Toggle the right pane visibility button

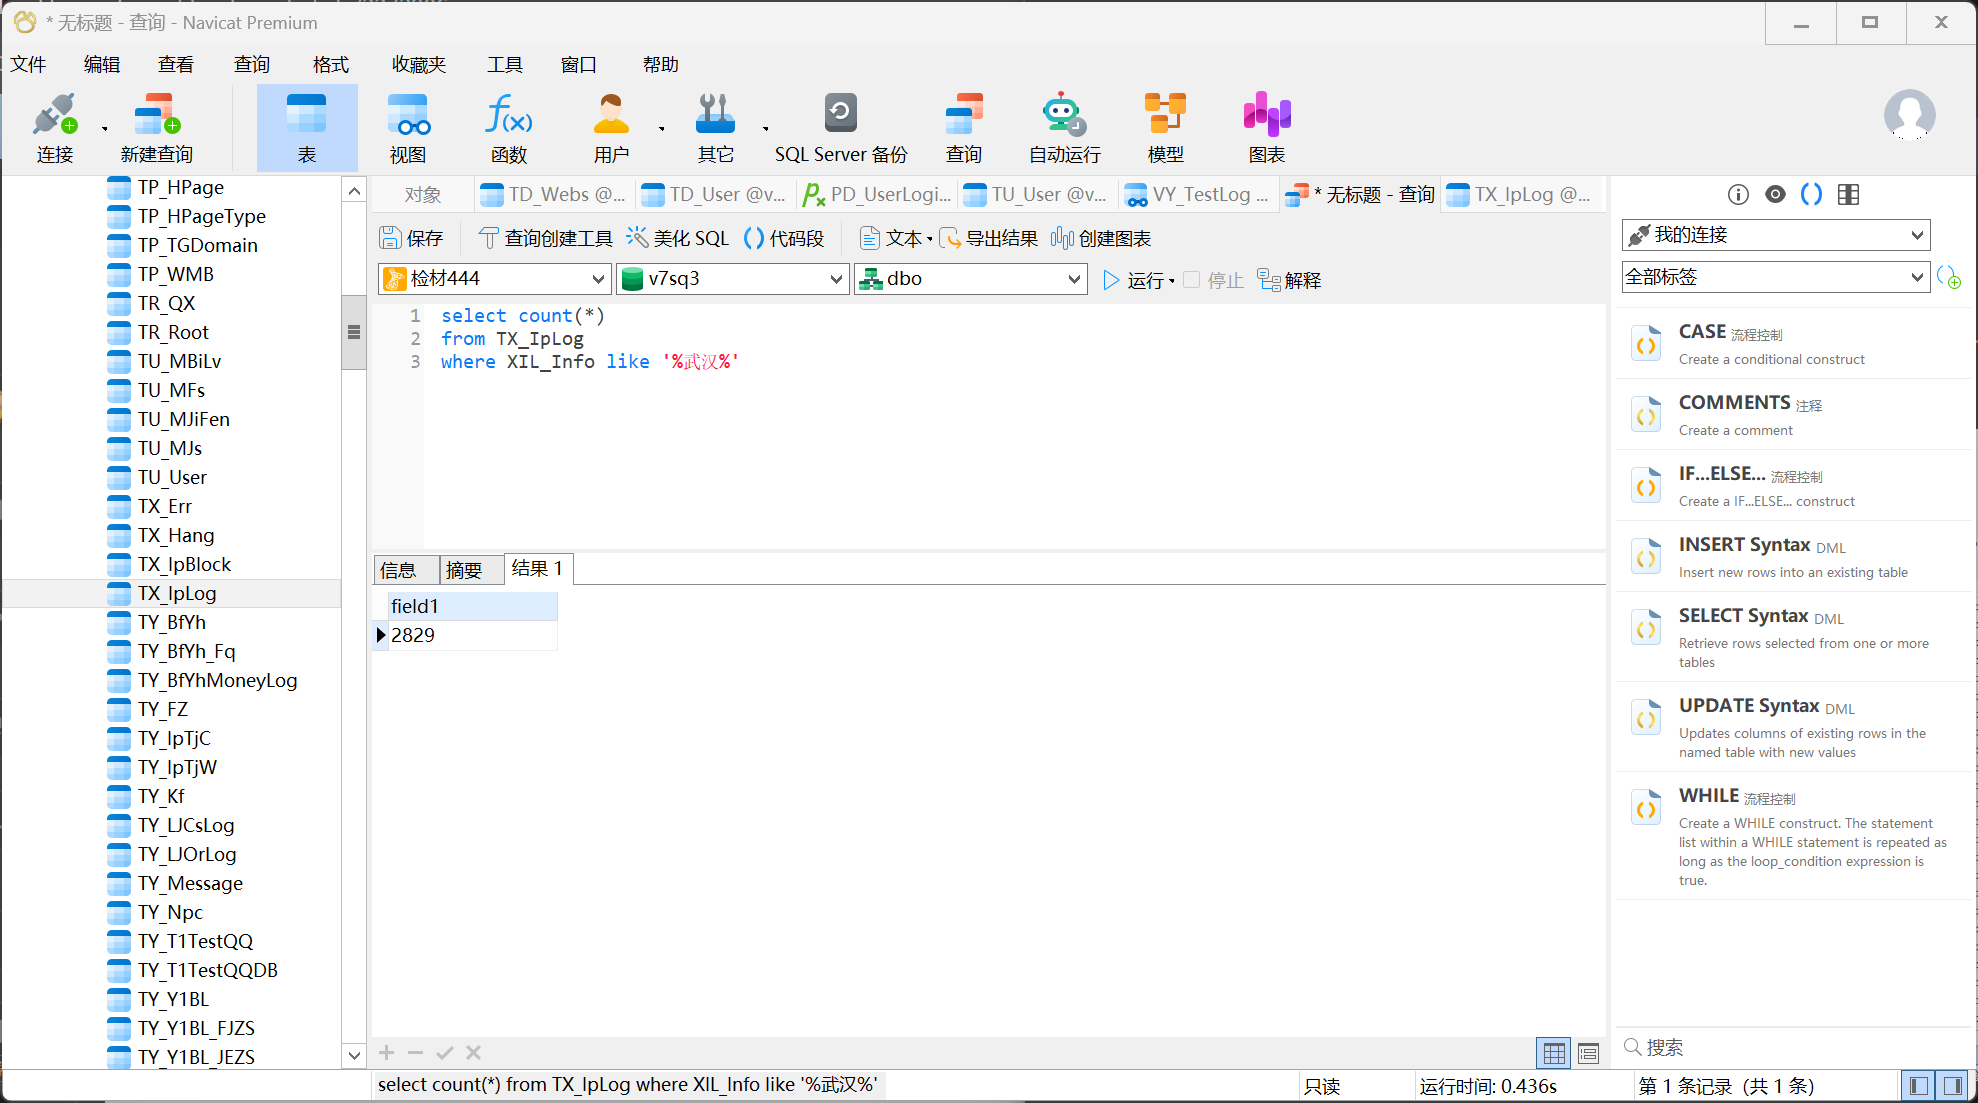click(1952, 1085)
